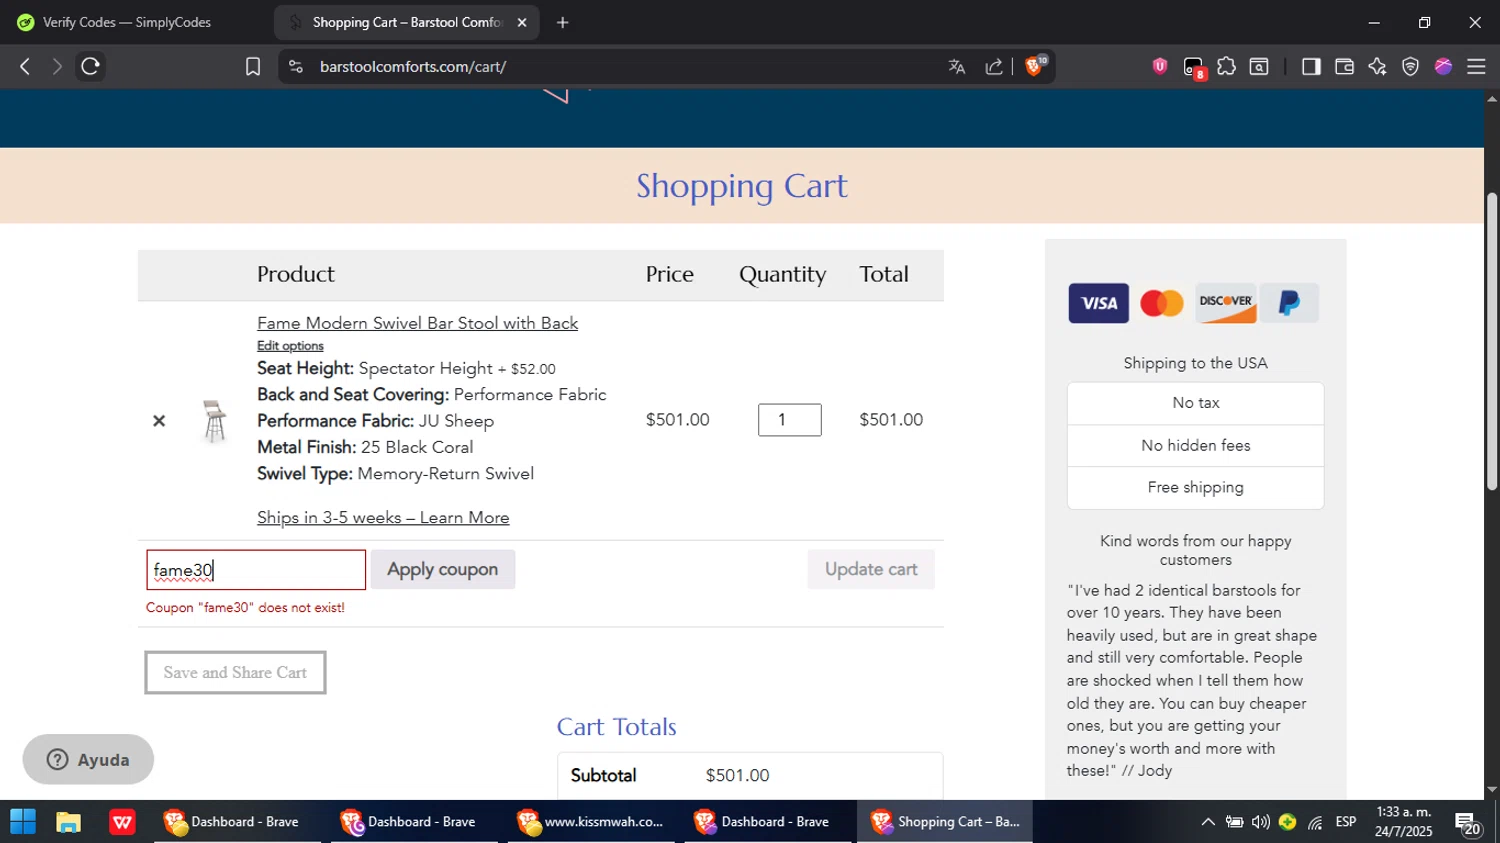This screenshot has width=1500, height=843.
Task: Click the PayPal payment logo
Action: click(x=1289, y=303)
